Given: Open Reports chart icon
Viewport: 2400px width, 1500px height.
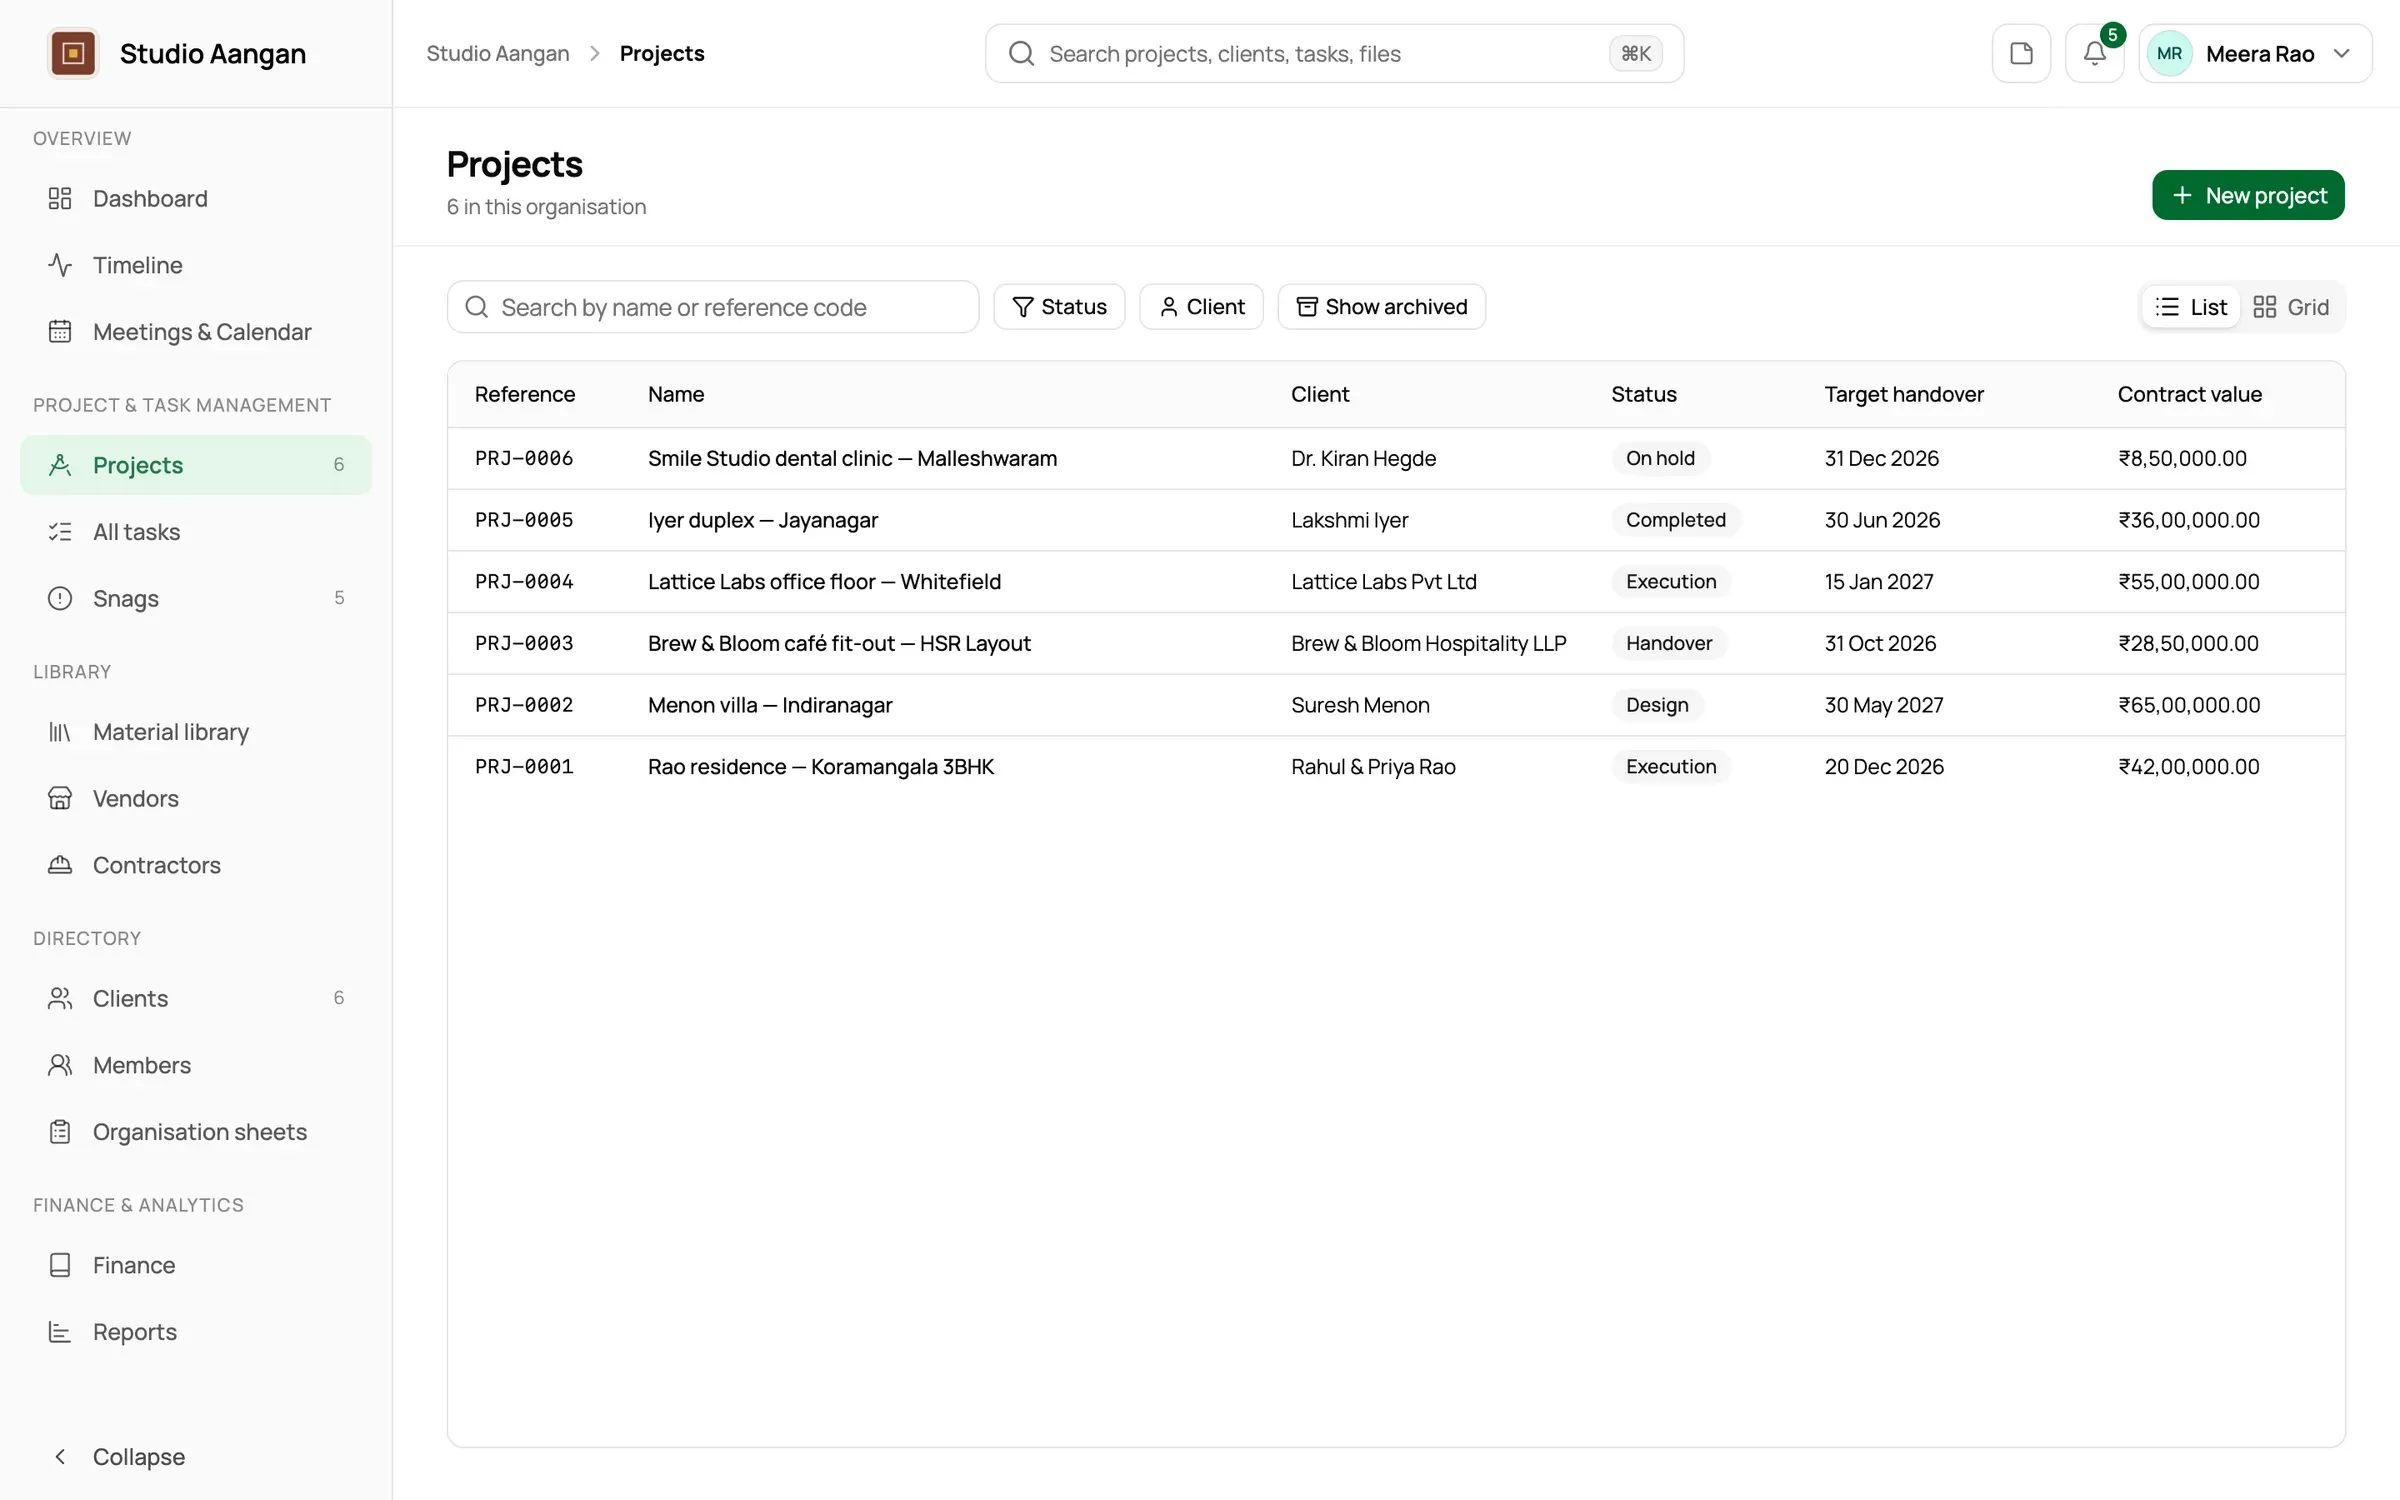Looking at the screenshot, I should pos(60,1331).
